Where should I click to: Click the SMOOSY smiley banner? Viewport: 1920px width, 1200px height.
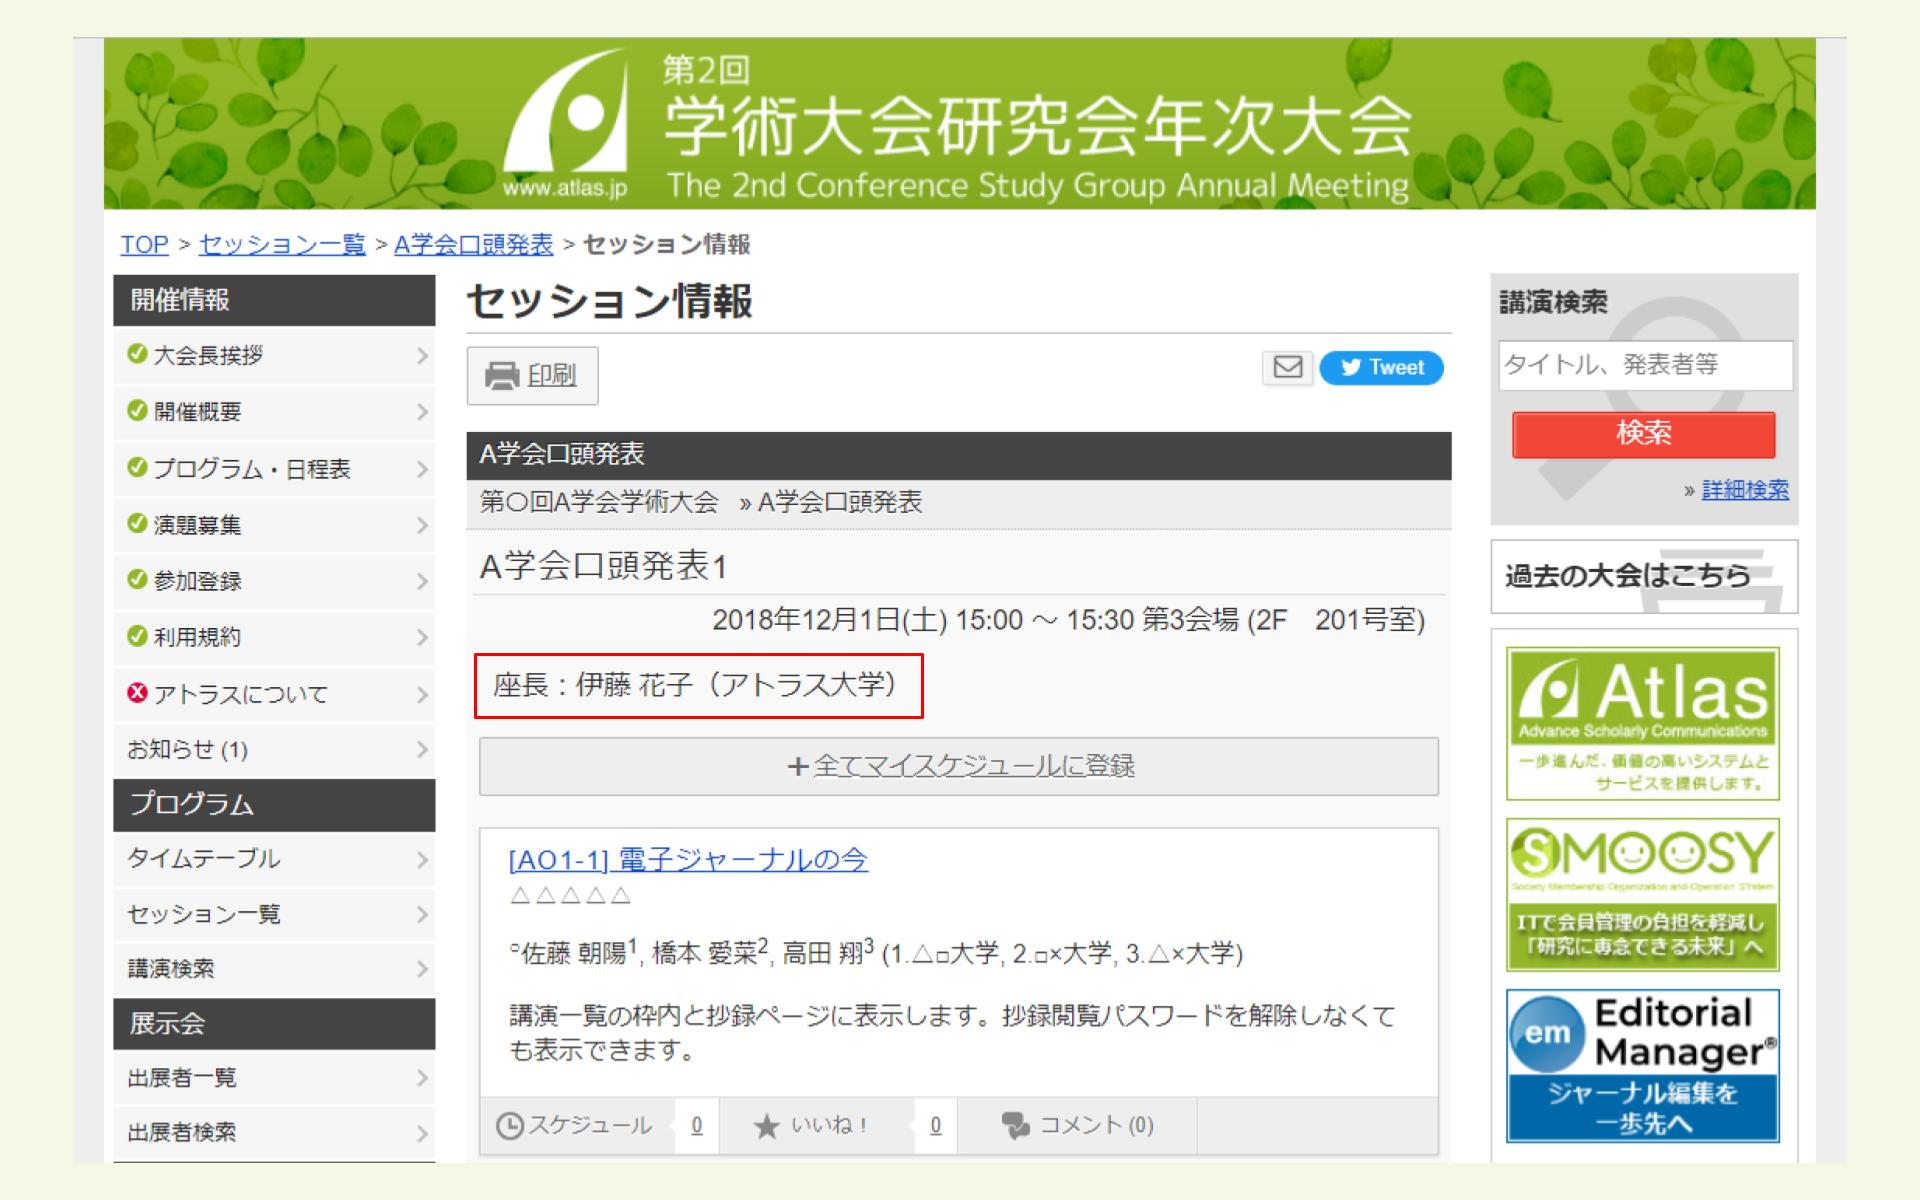1643,893
